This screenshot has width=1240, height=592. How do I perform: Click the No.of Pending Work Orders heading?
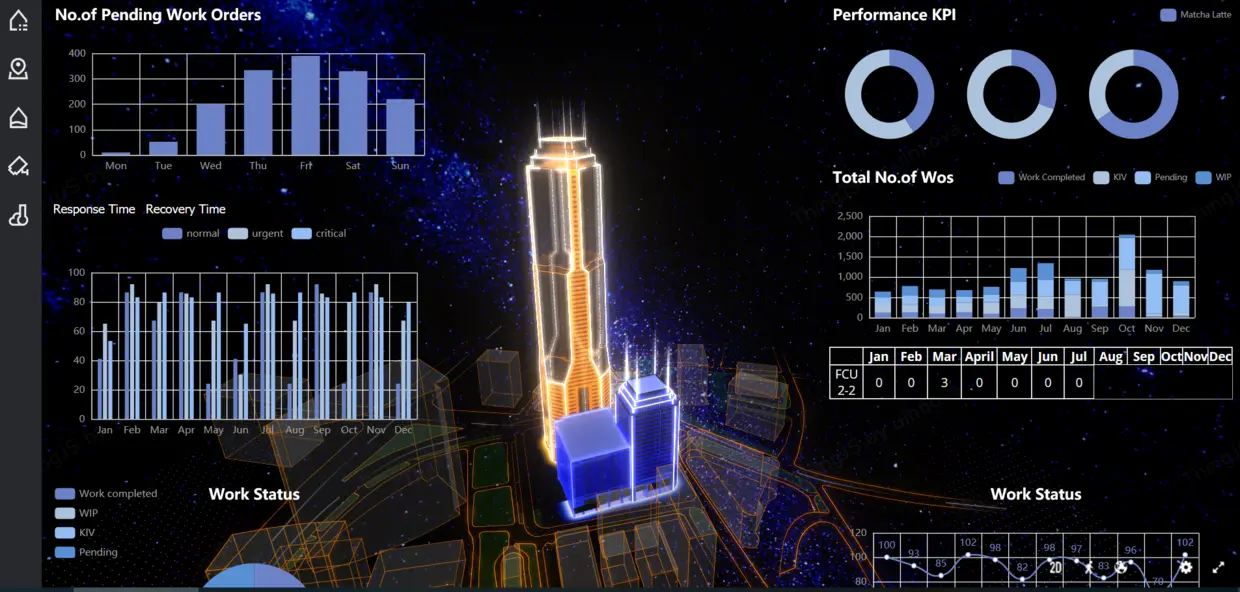point(158,14)
